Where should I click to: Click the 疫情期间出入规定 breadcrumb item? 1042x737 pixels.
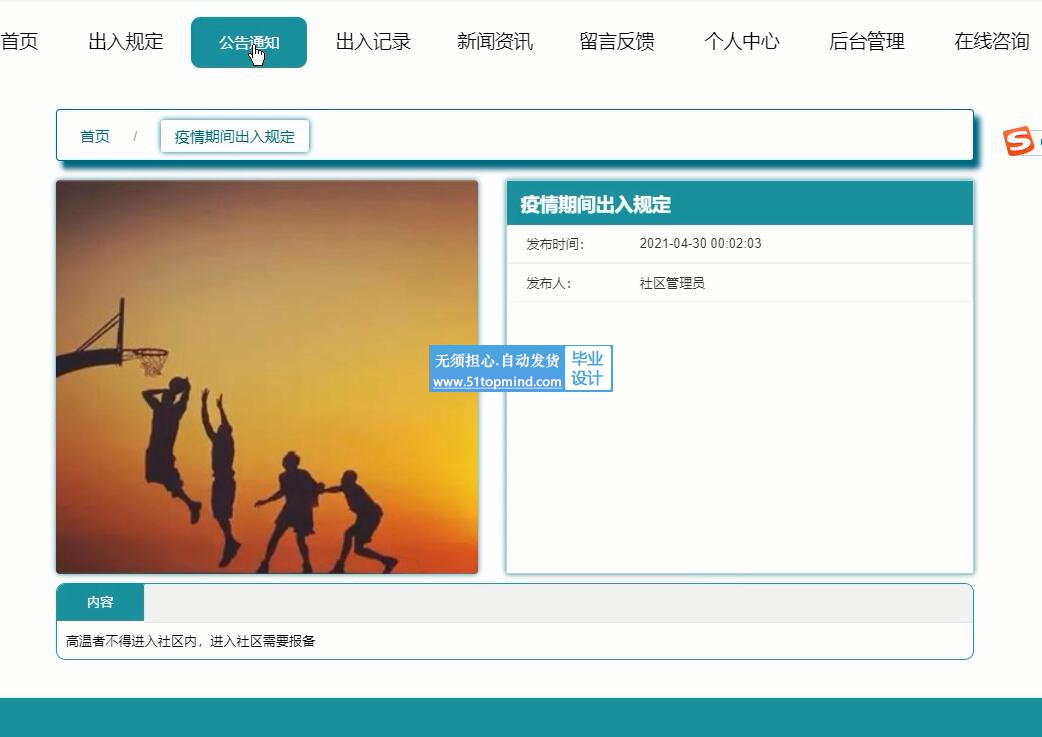pos(235,136)
